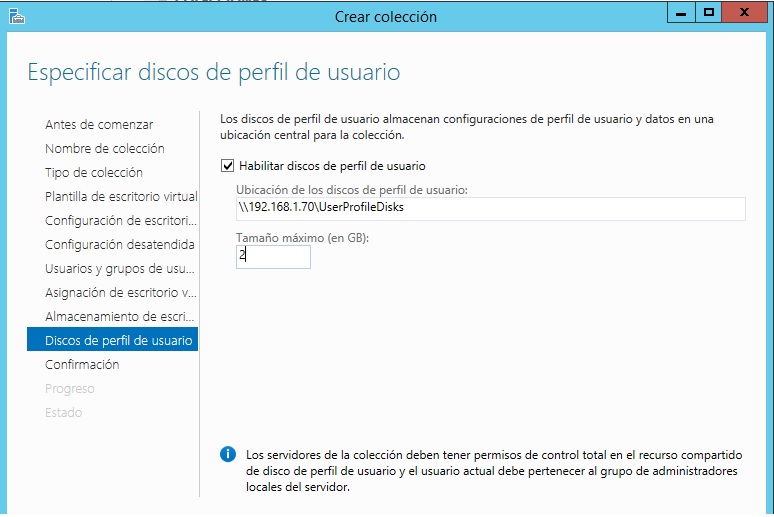Select the Almacenamiento de escritorio step
This screenshot has height=517, width=774.
120,317
